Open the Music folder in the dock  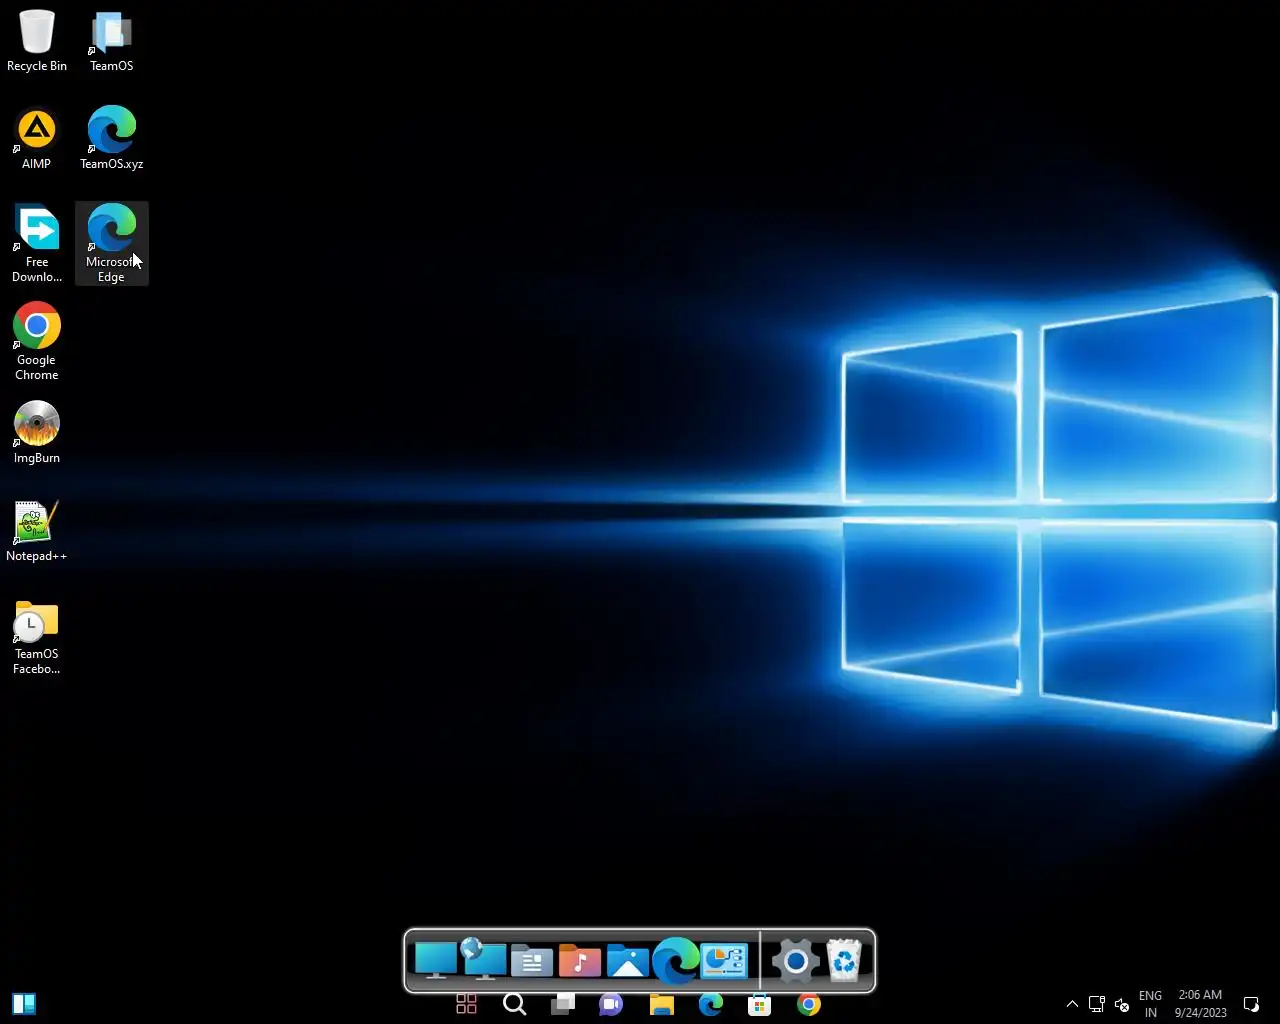point(580,961)
